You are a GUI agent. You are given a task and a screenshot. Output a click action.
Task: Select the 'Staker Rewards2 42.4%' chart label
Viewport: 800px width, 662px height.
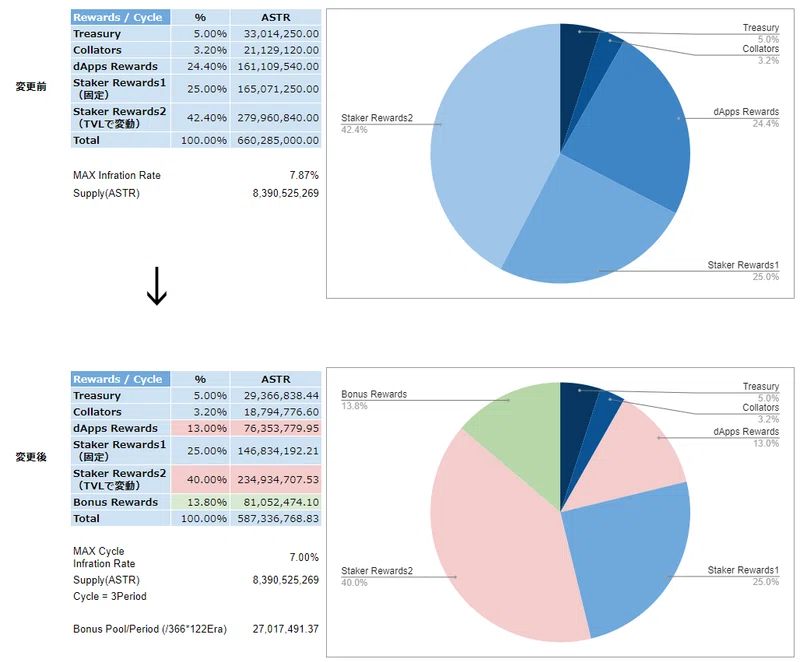point(377,124)
